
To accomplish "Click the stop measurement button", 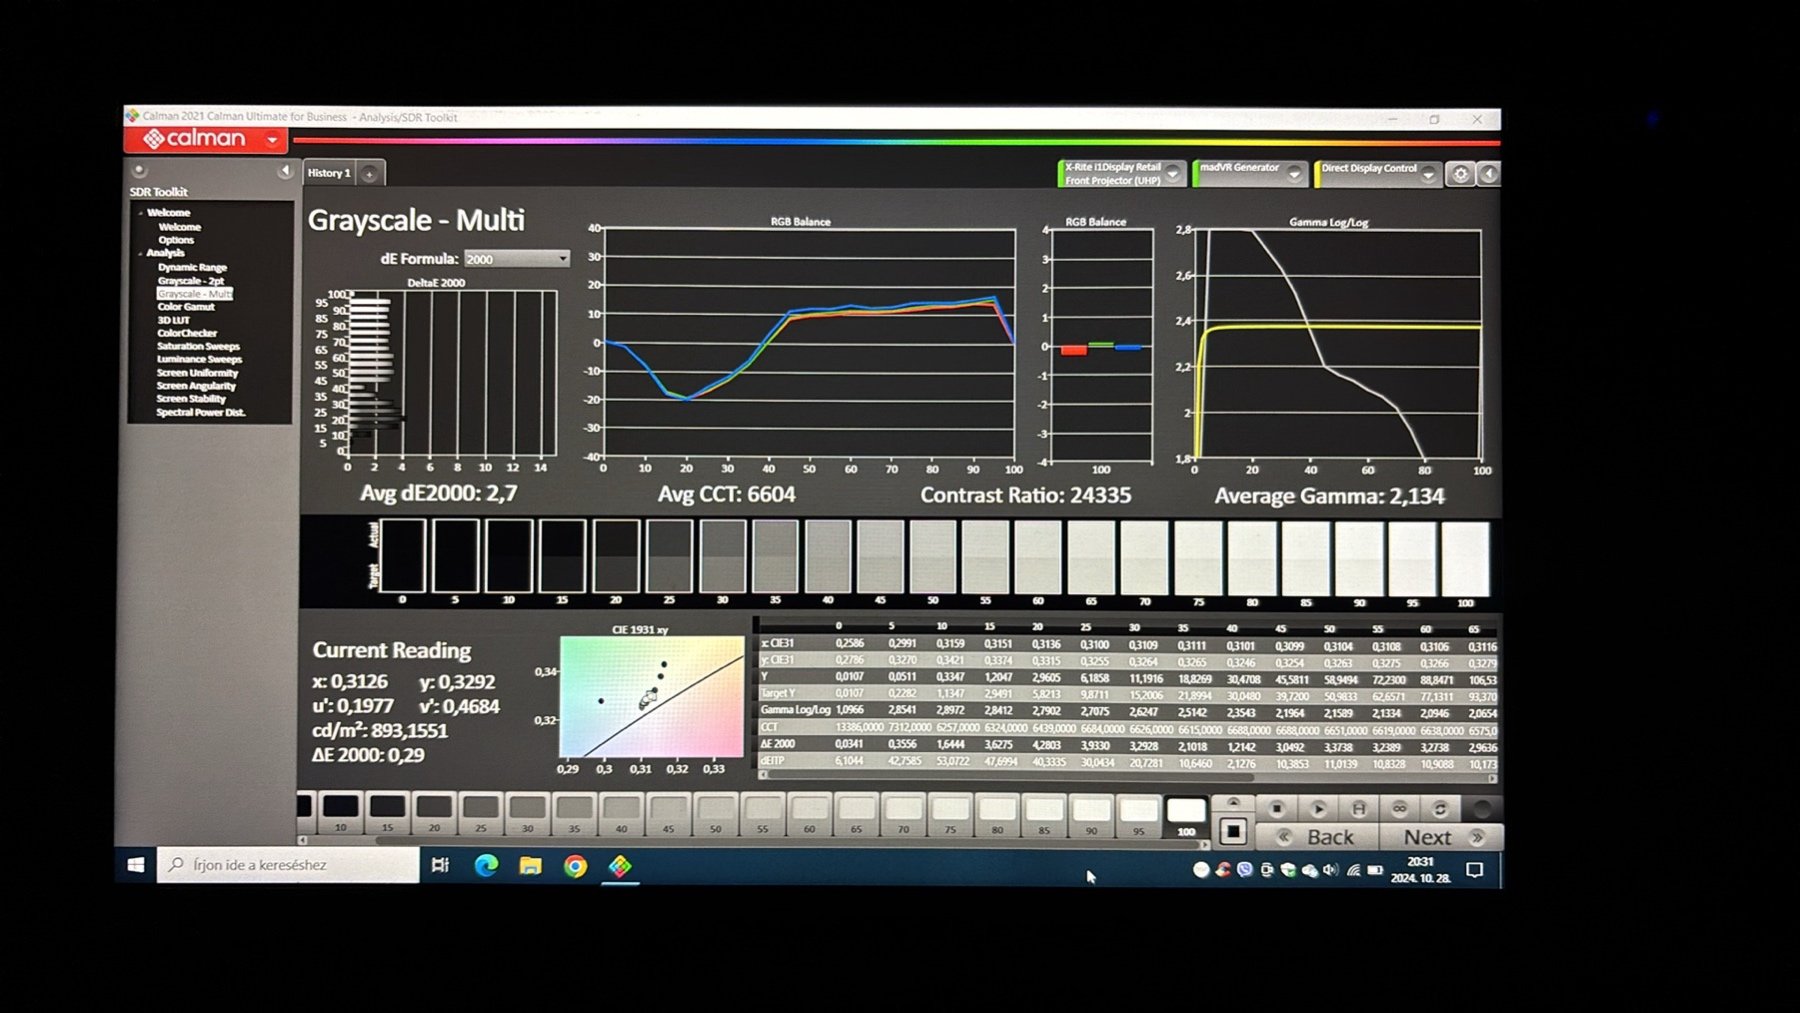I will tap(1276, 808).
